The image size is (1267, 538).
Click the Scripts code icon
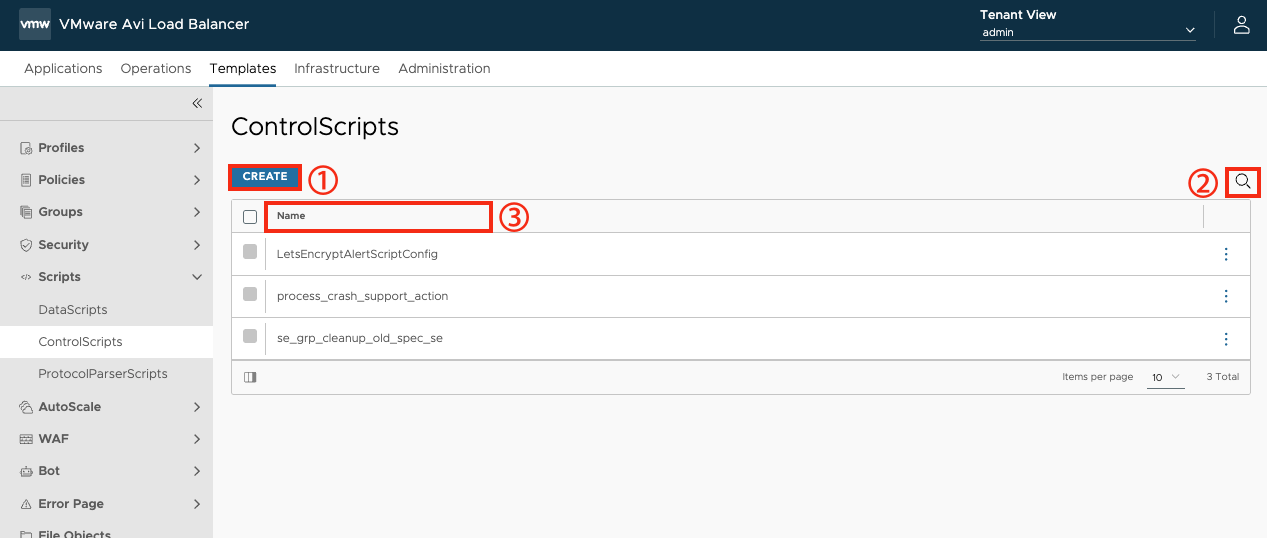click(x=27, y=277)
